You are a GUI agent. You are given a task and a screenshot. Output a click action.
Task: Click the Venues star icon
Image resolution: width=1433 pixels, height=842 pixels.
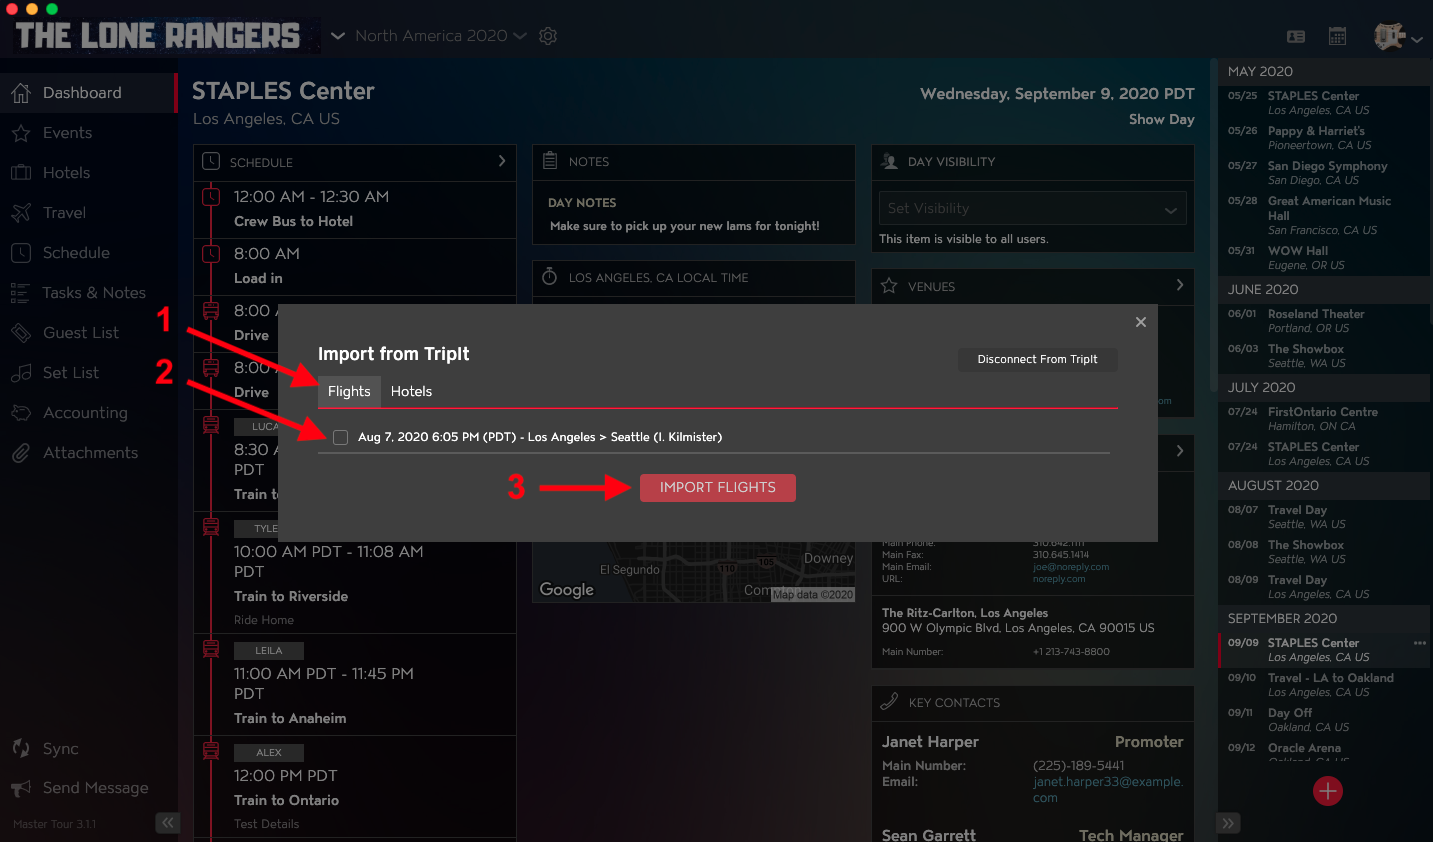coord(889,286)
